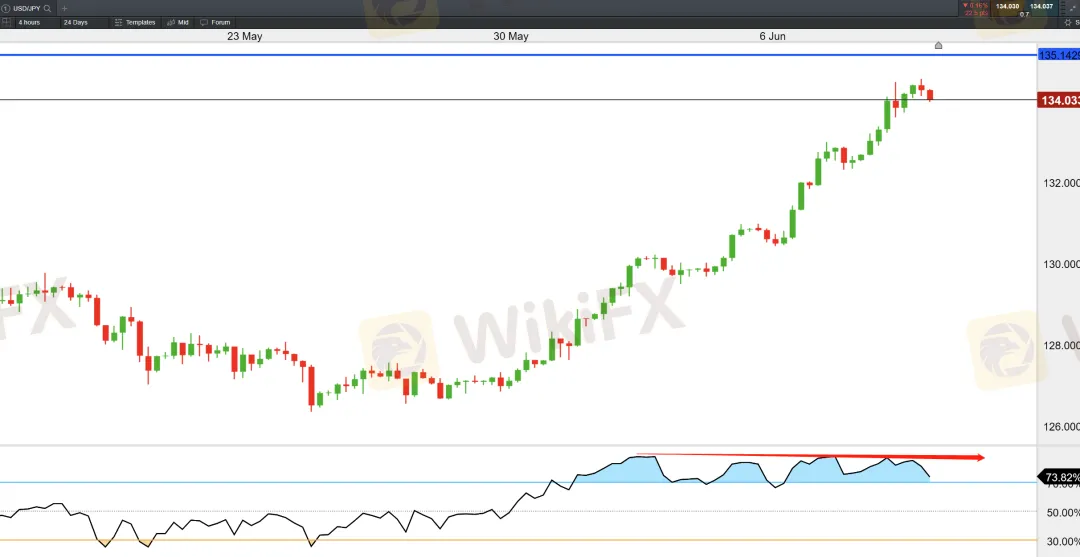Click the 50.00% RSI axis label
Viewport: 1080px width, 557px height.
coord(1063,513)
